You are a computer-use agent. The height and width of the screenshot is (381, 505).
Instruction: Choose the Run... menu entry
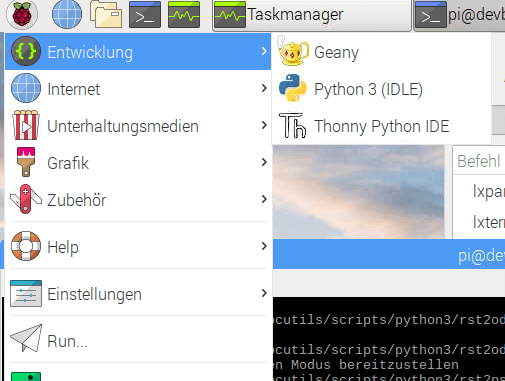point(138,341)
